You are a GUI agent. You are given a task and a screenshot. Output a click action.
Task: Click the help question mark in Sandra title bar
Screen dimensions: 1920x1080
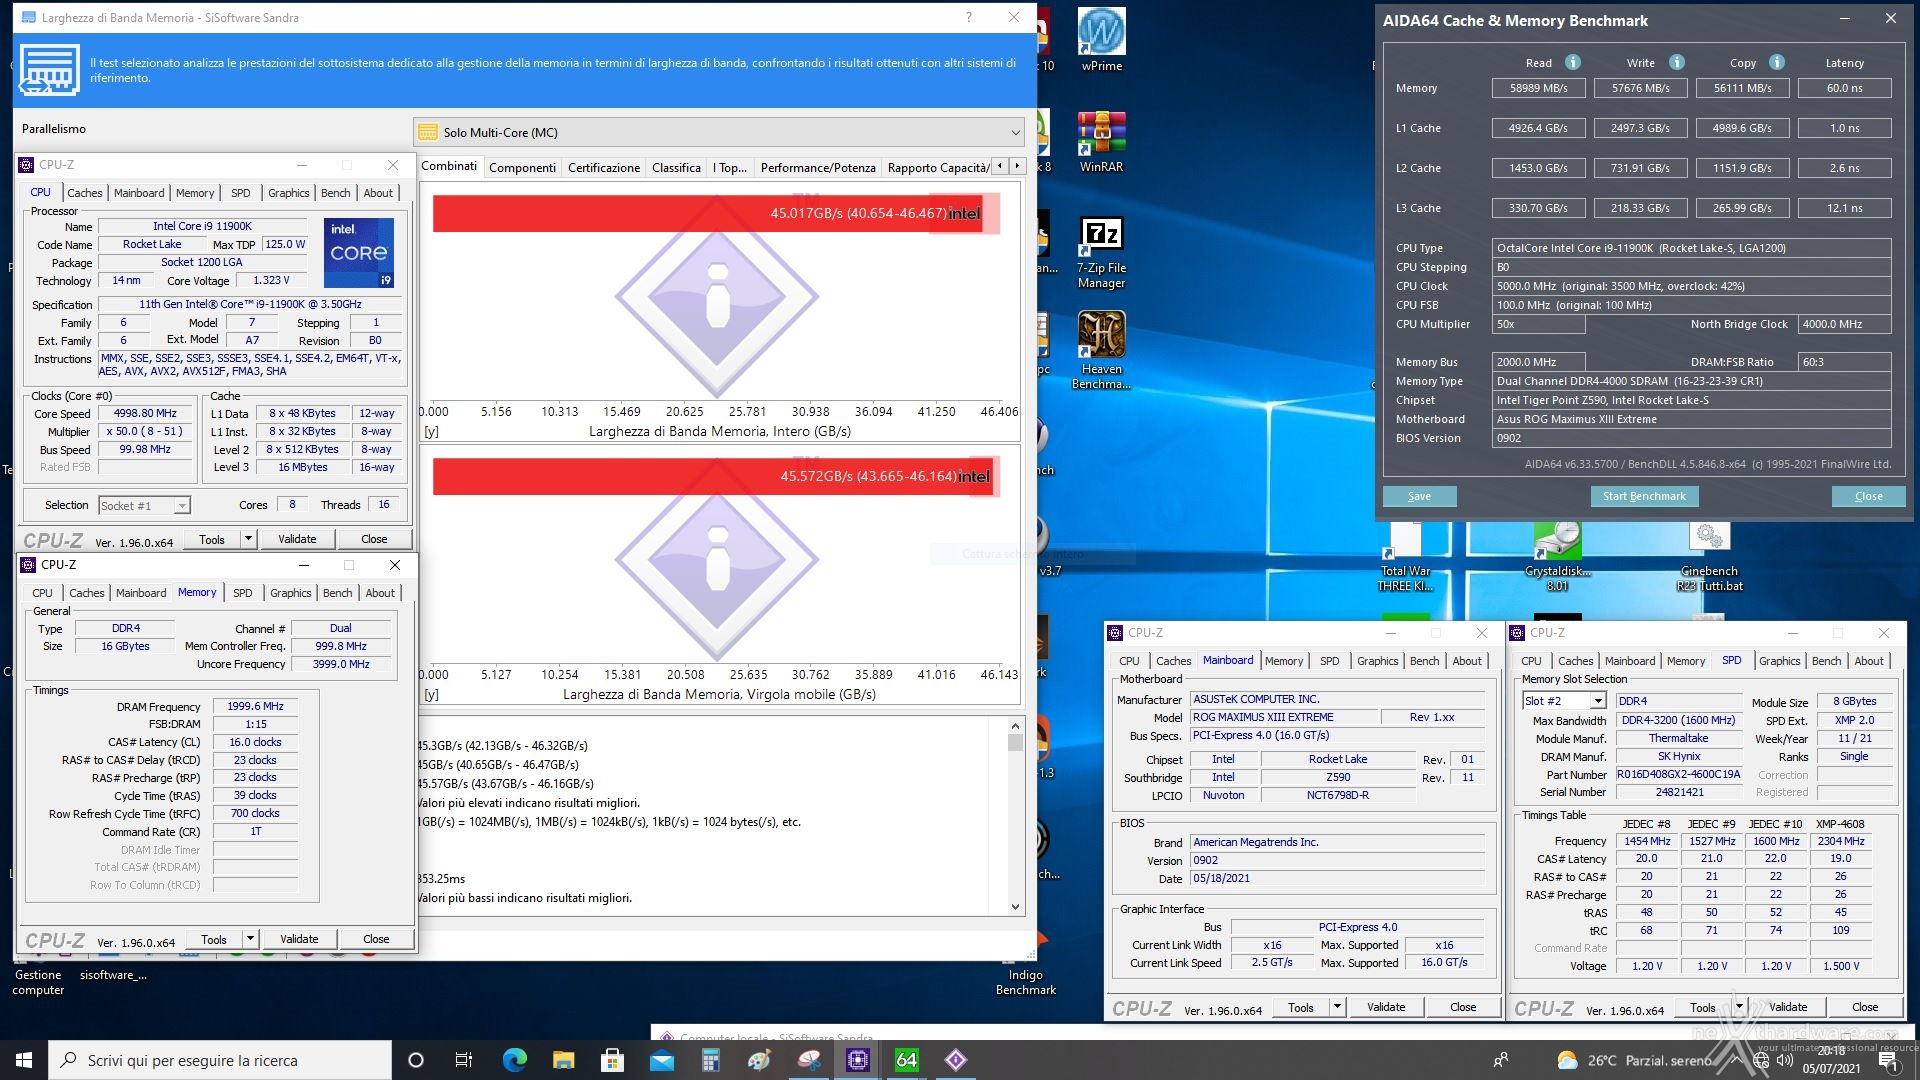point(968,17)
